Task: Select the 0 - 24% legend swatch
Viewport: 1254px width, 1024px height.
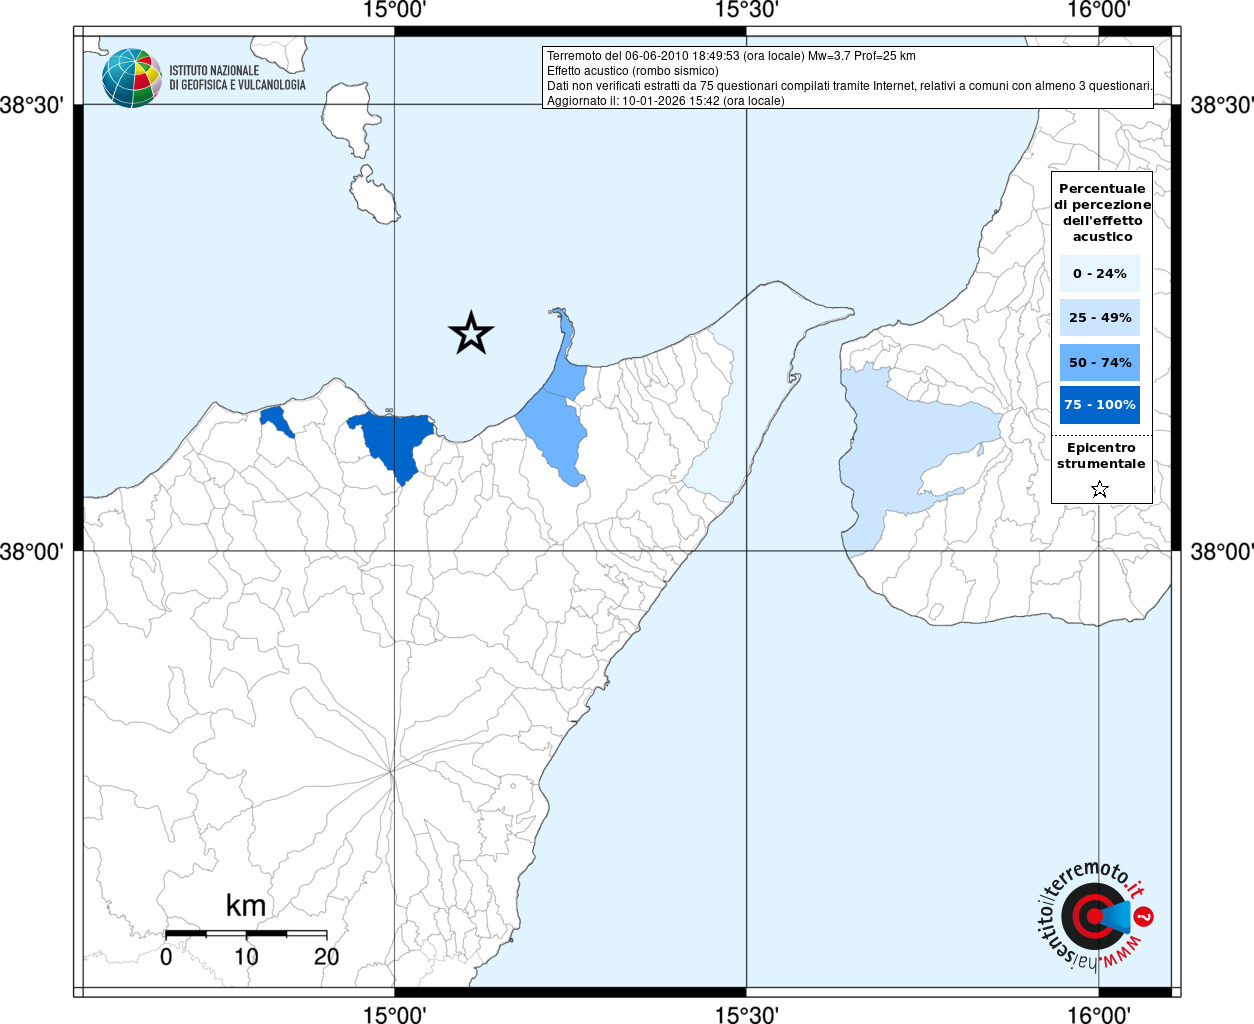Action: tap(1099, 273)
